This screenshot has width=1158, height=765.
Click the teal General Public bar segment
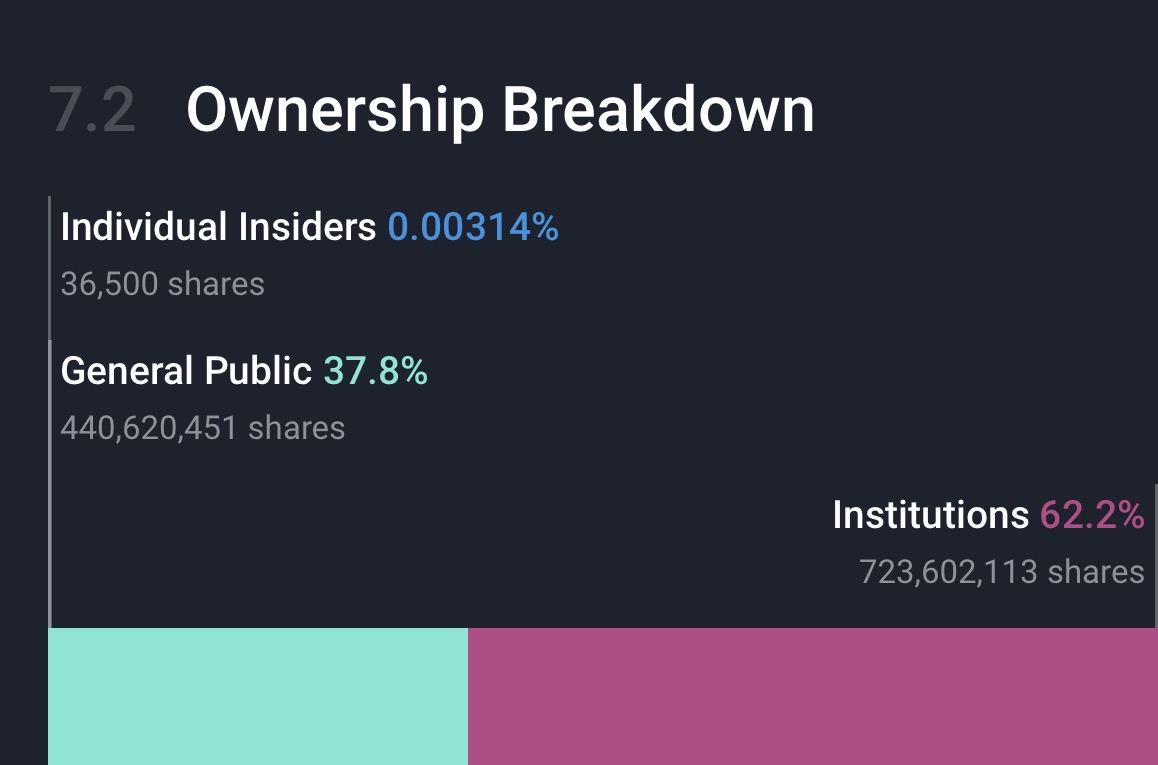tap(258, 696)
